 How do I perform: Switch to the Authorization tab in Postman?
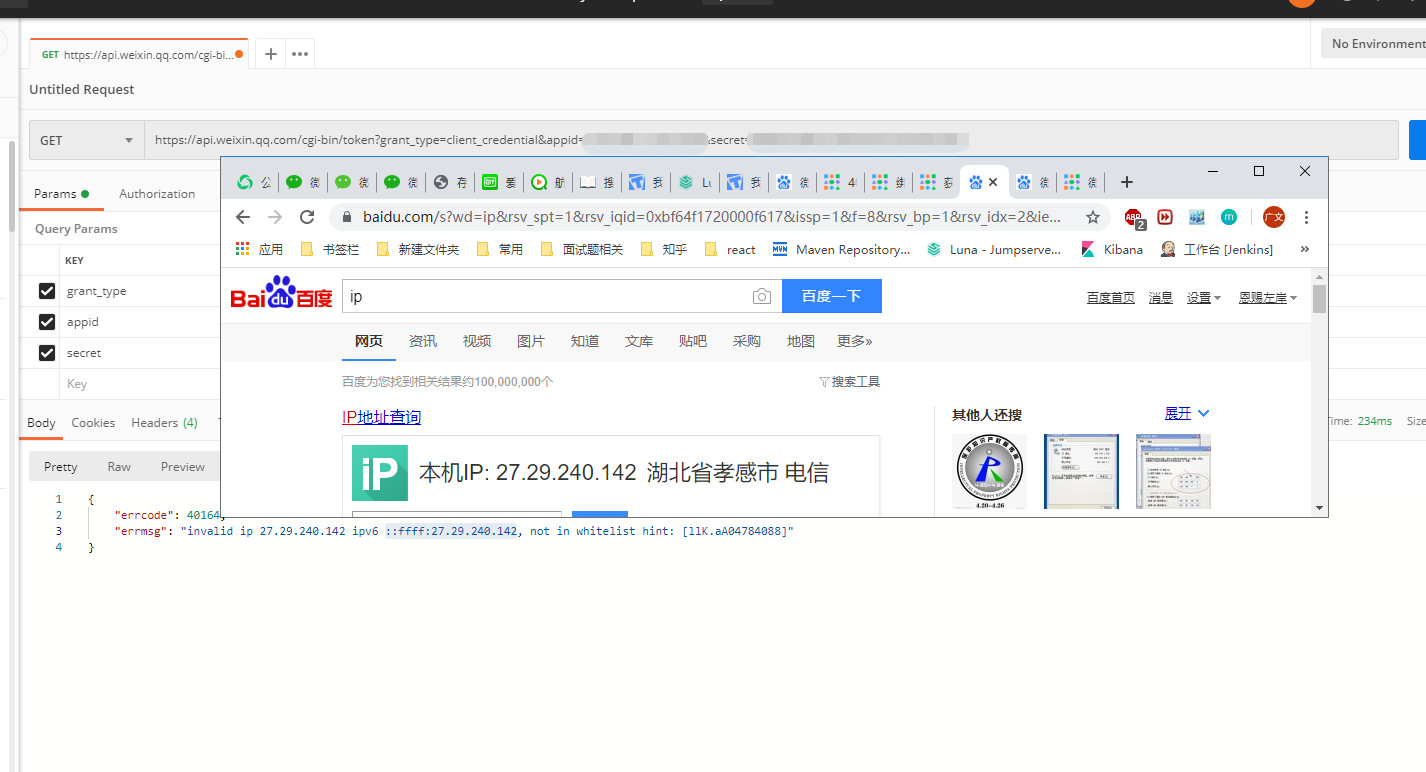[157, 193]
